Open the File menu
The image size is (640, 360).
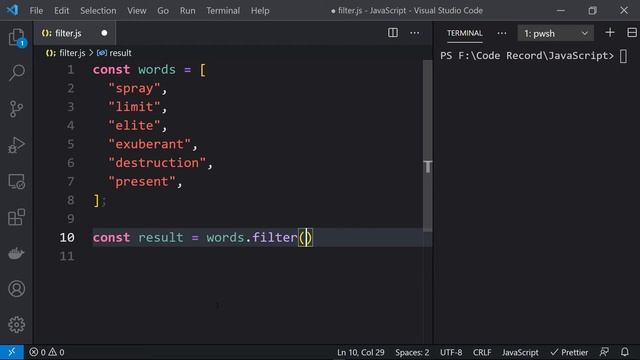(36, 11)
